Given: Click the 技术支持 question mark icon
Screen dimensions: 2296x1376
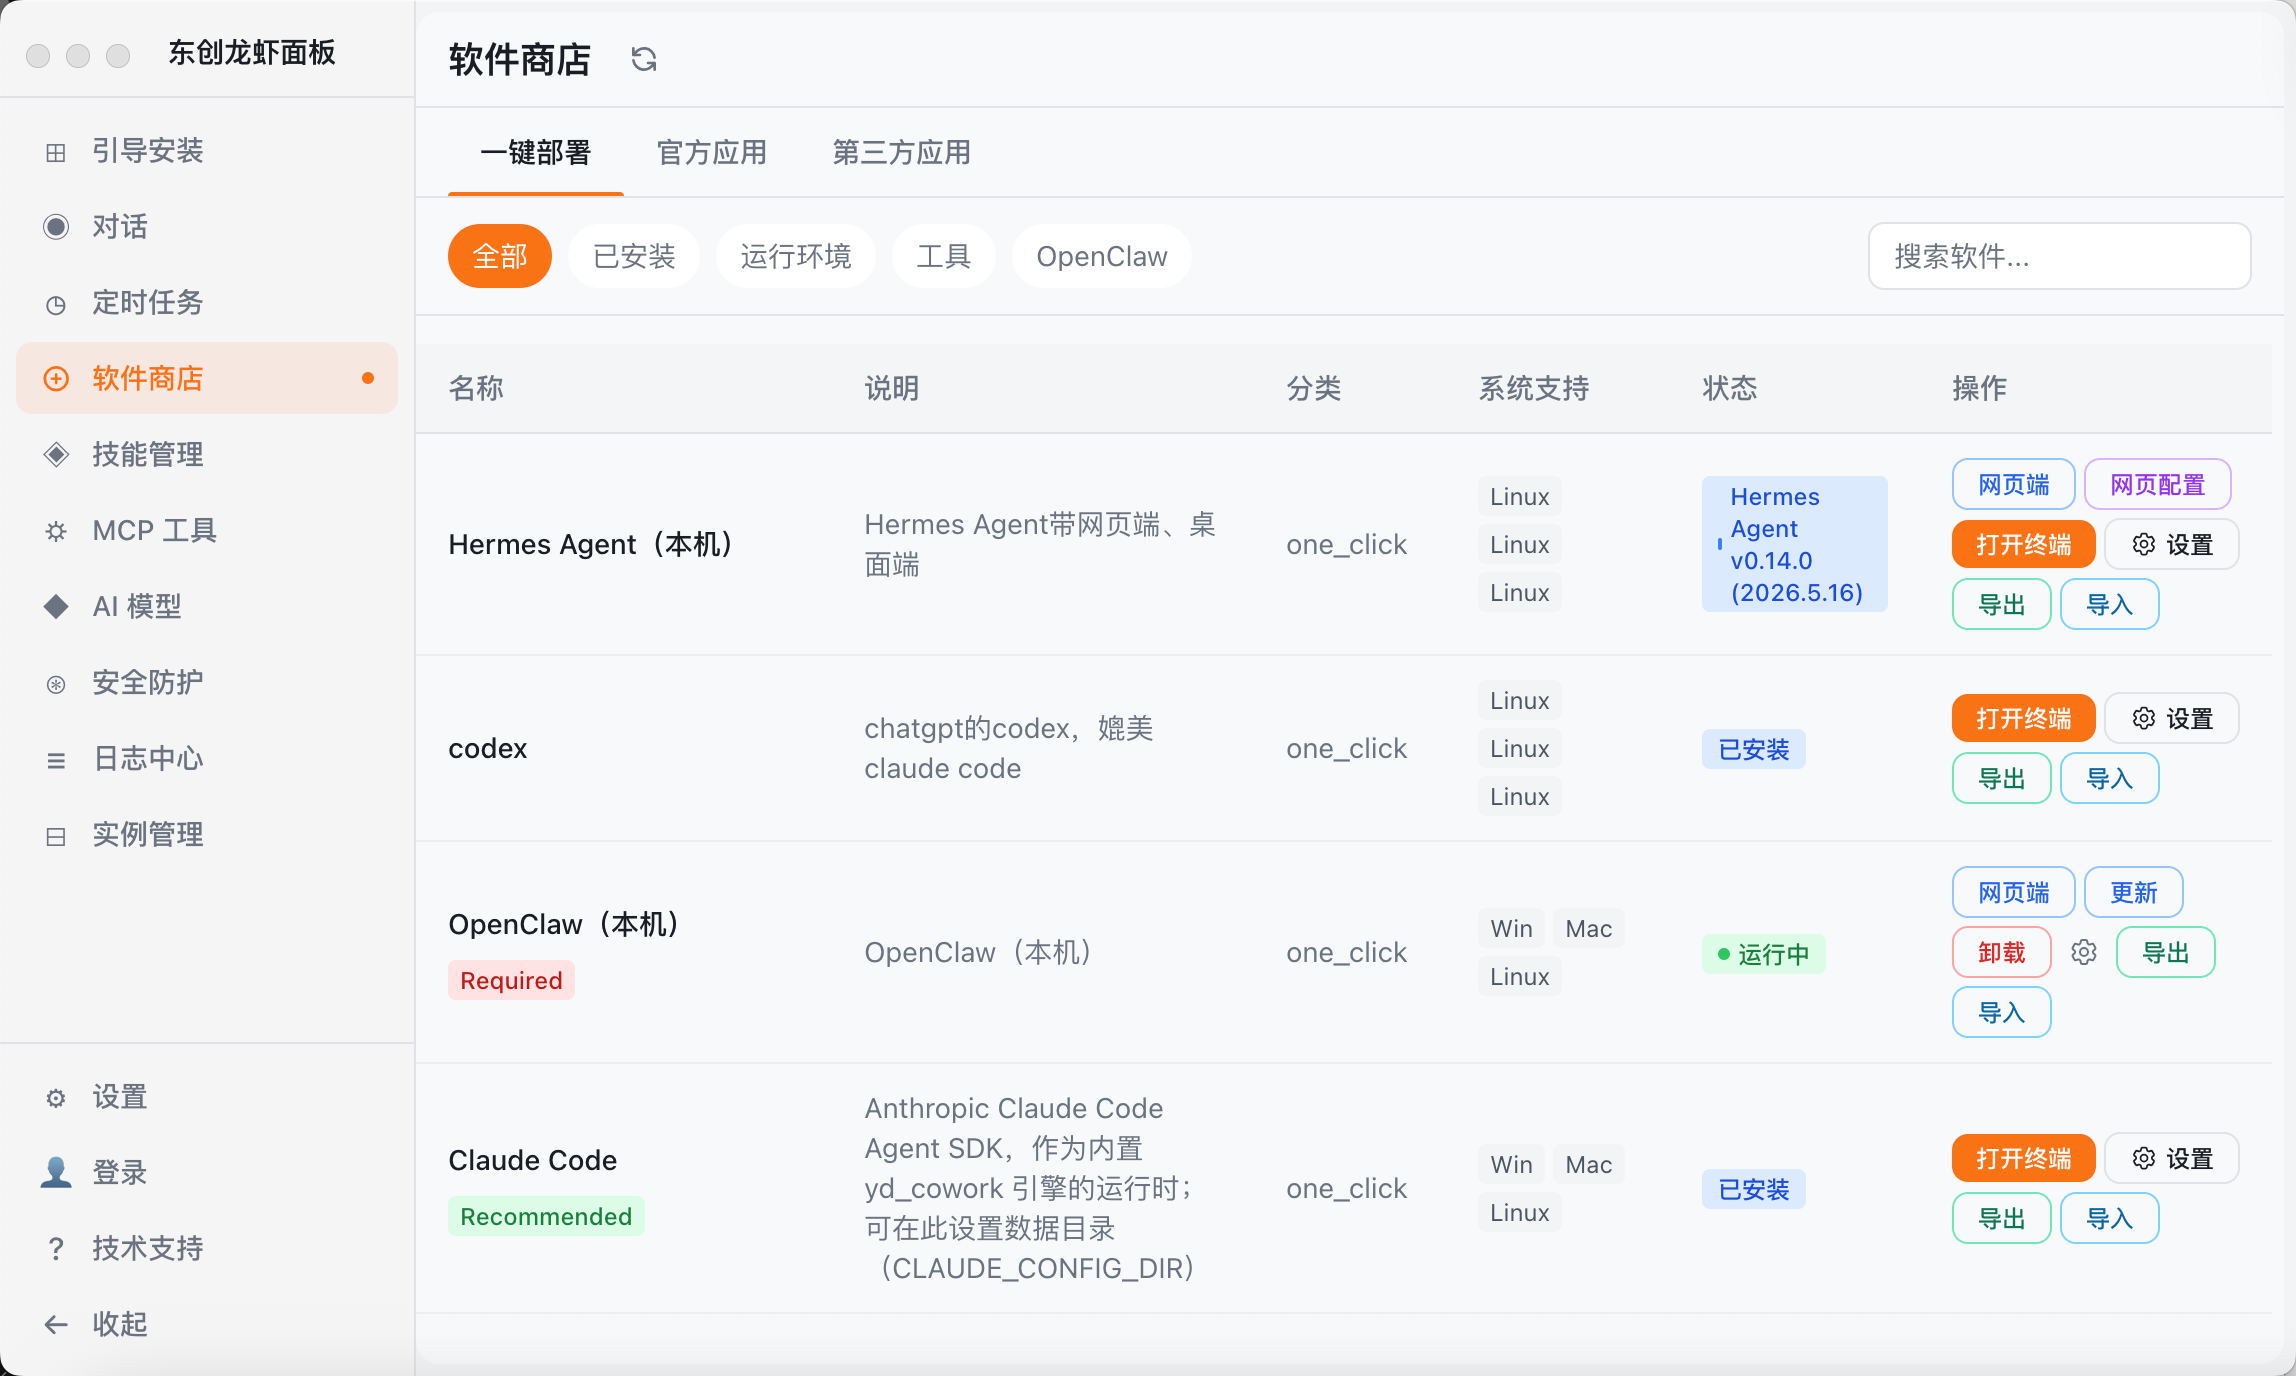Looking at the screenshot, I should 56,1249.
